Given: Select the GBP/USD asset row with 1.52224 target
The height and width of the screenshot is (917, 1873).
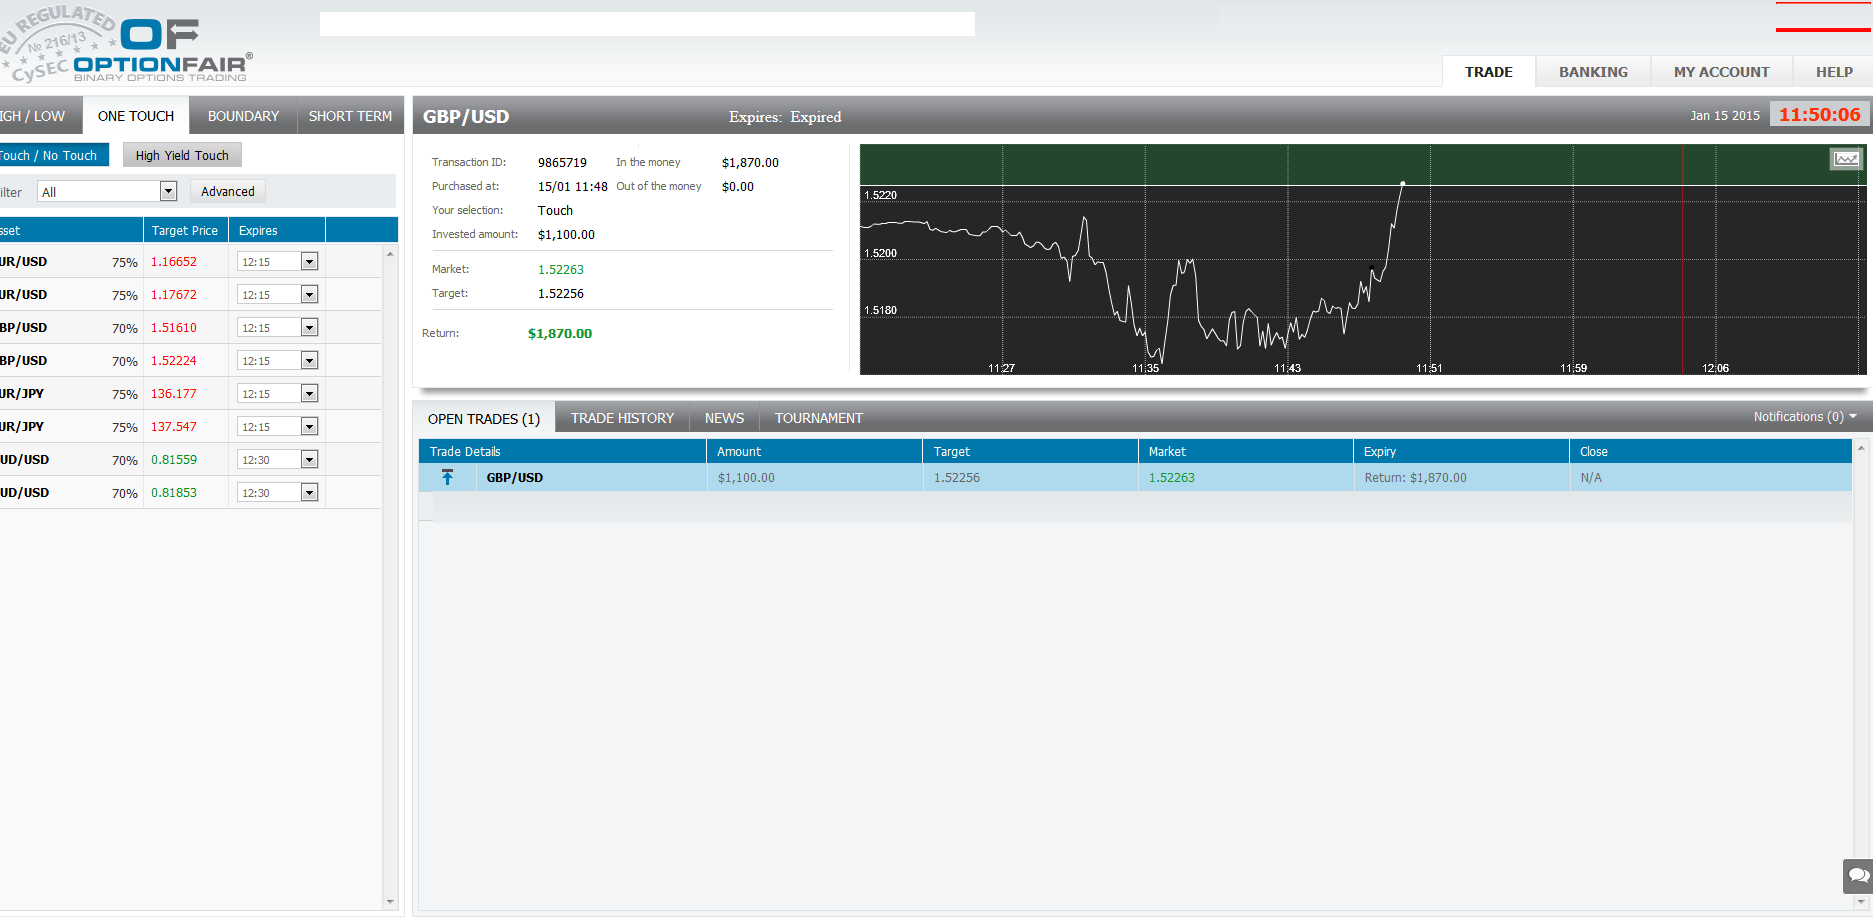Looking at the screenshot, I should (60, 360).
